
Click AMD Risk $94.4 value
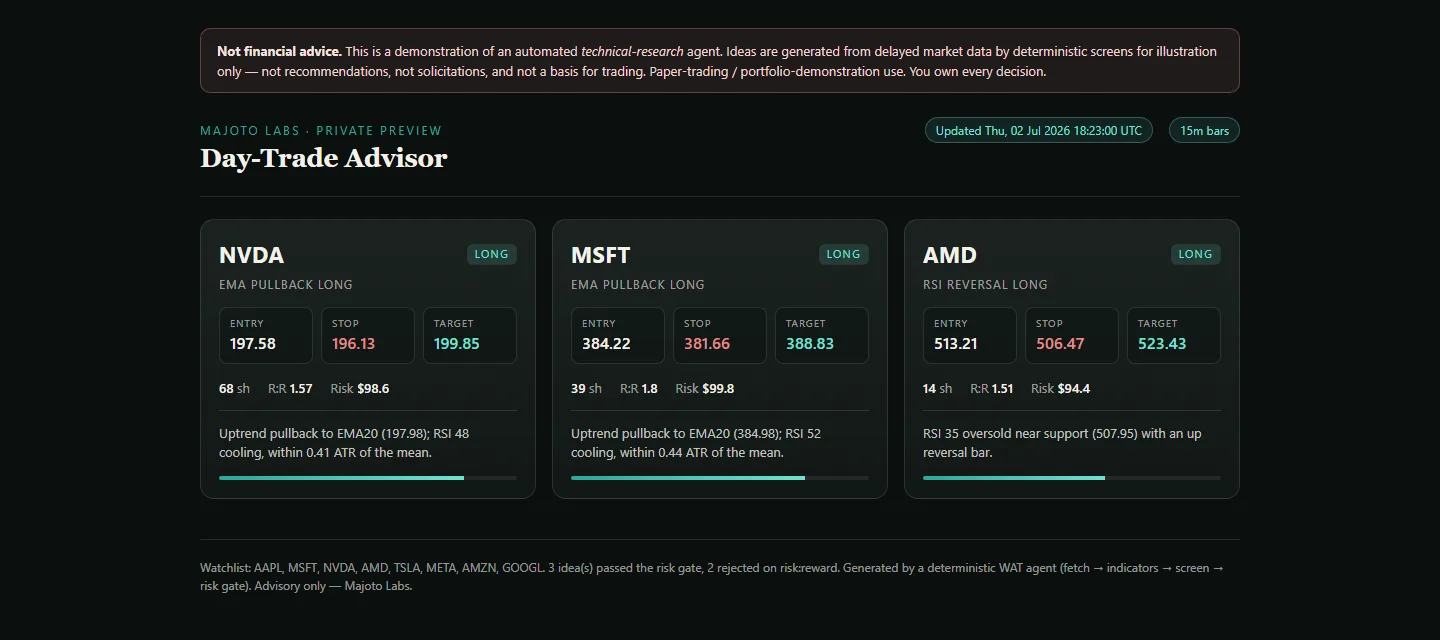point(1061,388)
